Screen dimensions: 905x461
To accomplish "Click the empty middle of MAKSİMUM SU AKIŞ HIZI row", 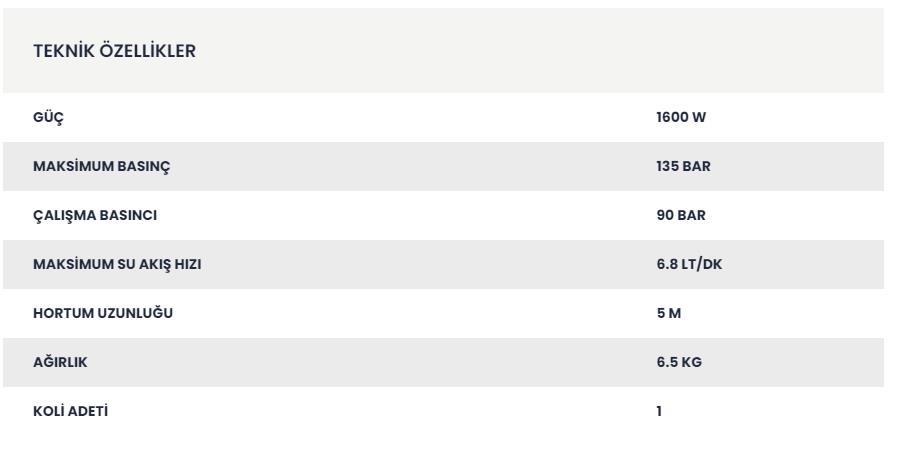I will pyautogui.click(x=427, y=264).
